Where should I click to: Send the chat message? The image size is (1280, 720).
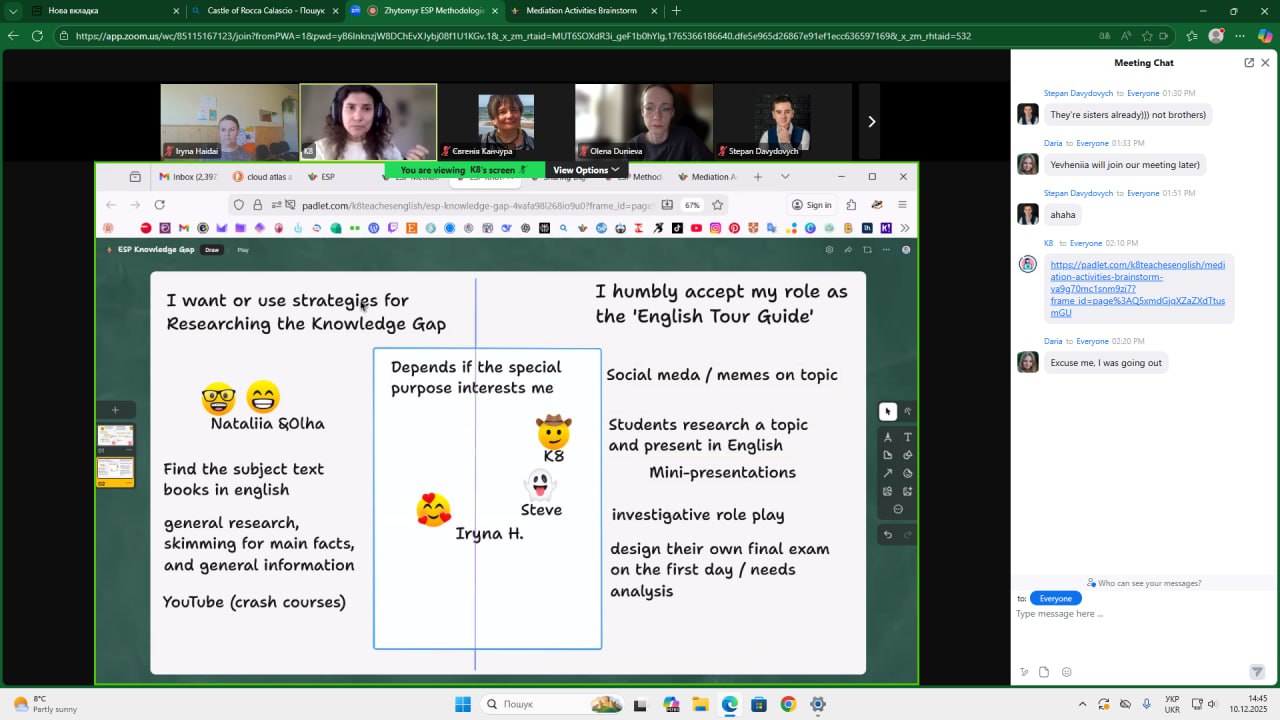coord(1257,672)
